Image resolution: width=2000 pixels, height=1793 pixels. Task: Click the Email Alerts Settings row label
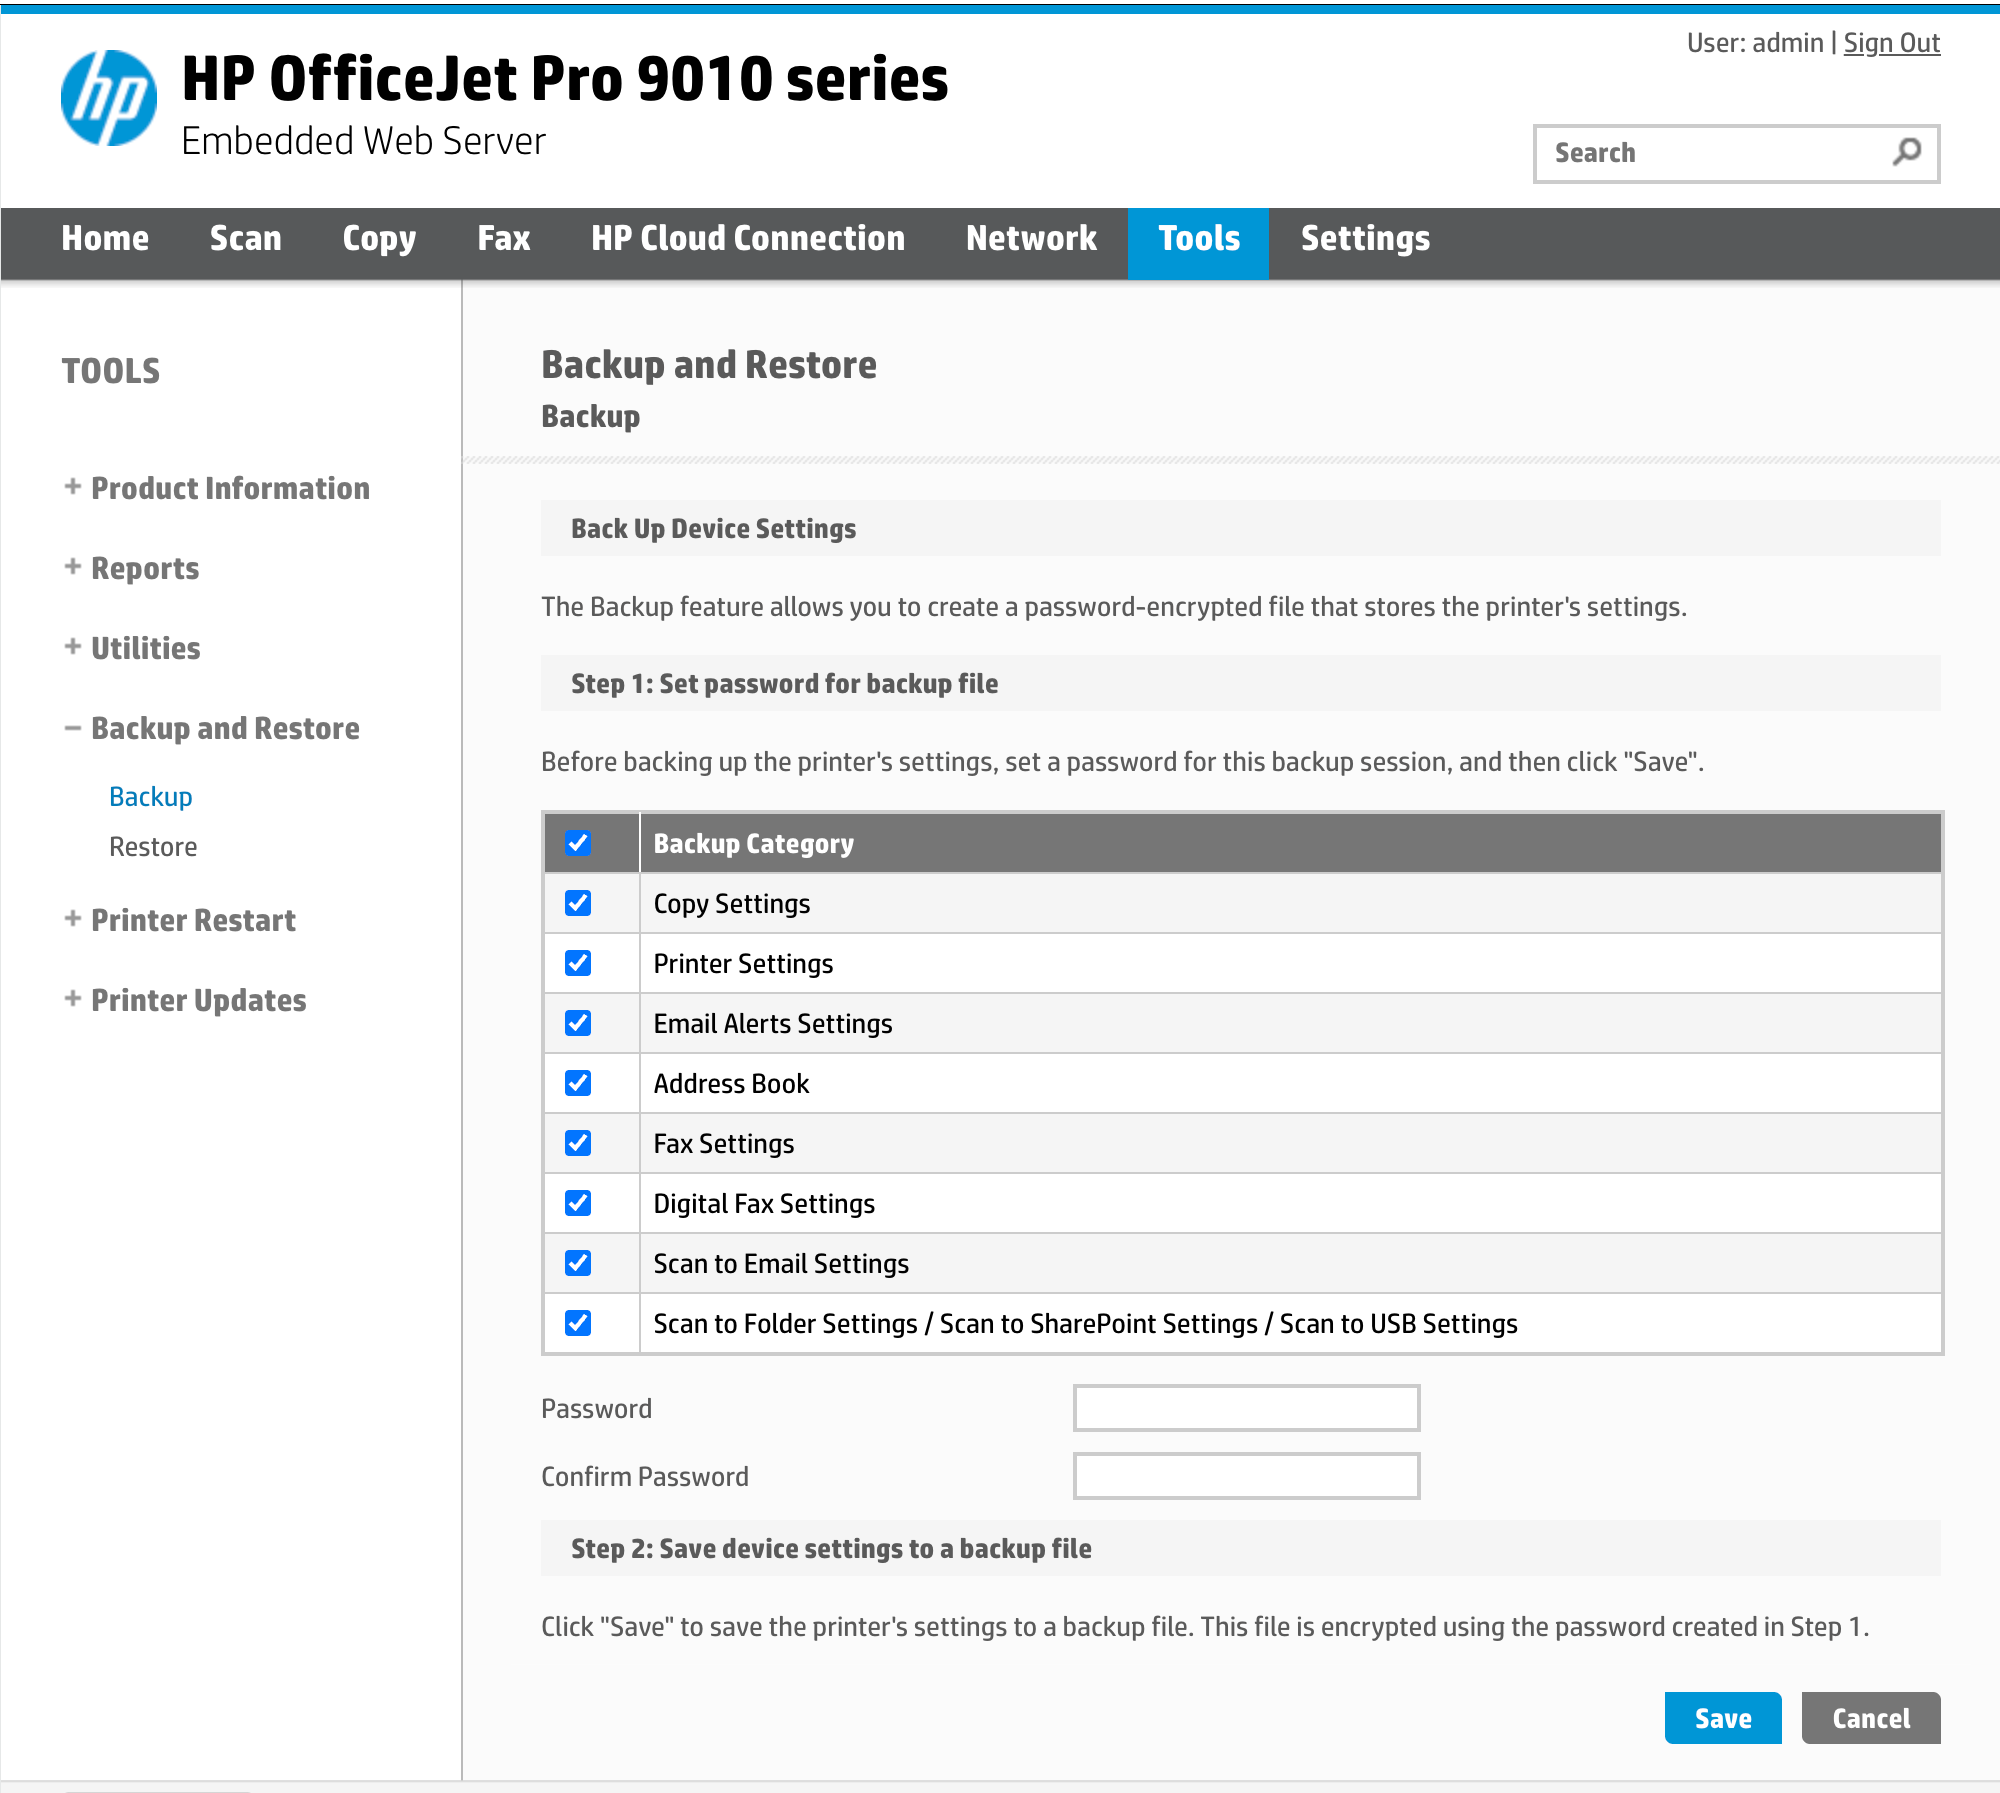[x=773, y=1024]
